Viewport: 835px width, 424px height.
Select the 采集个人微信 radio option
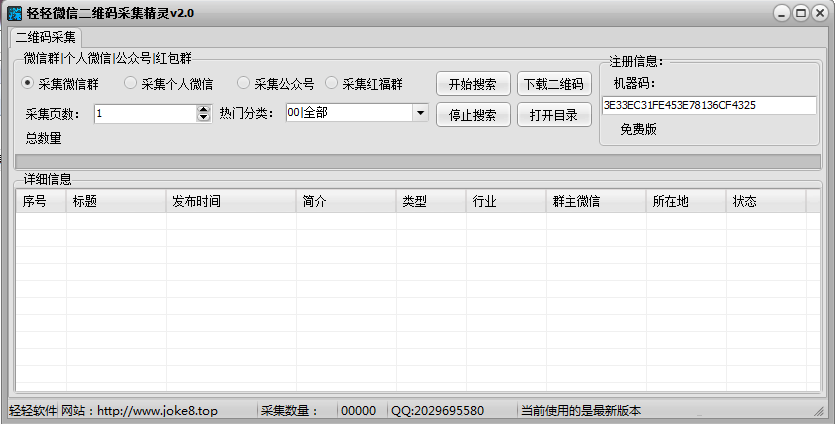130,83
